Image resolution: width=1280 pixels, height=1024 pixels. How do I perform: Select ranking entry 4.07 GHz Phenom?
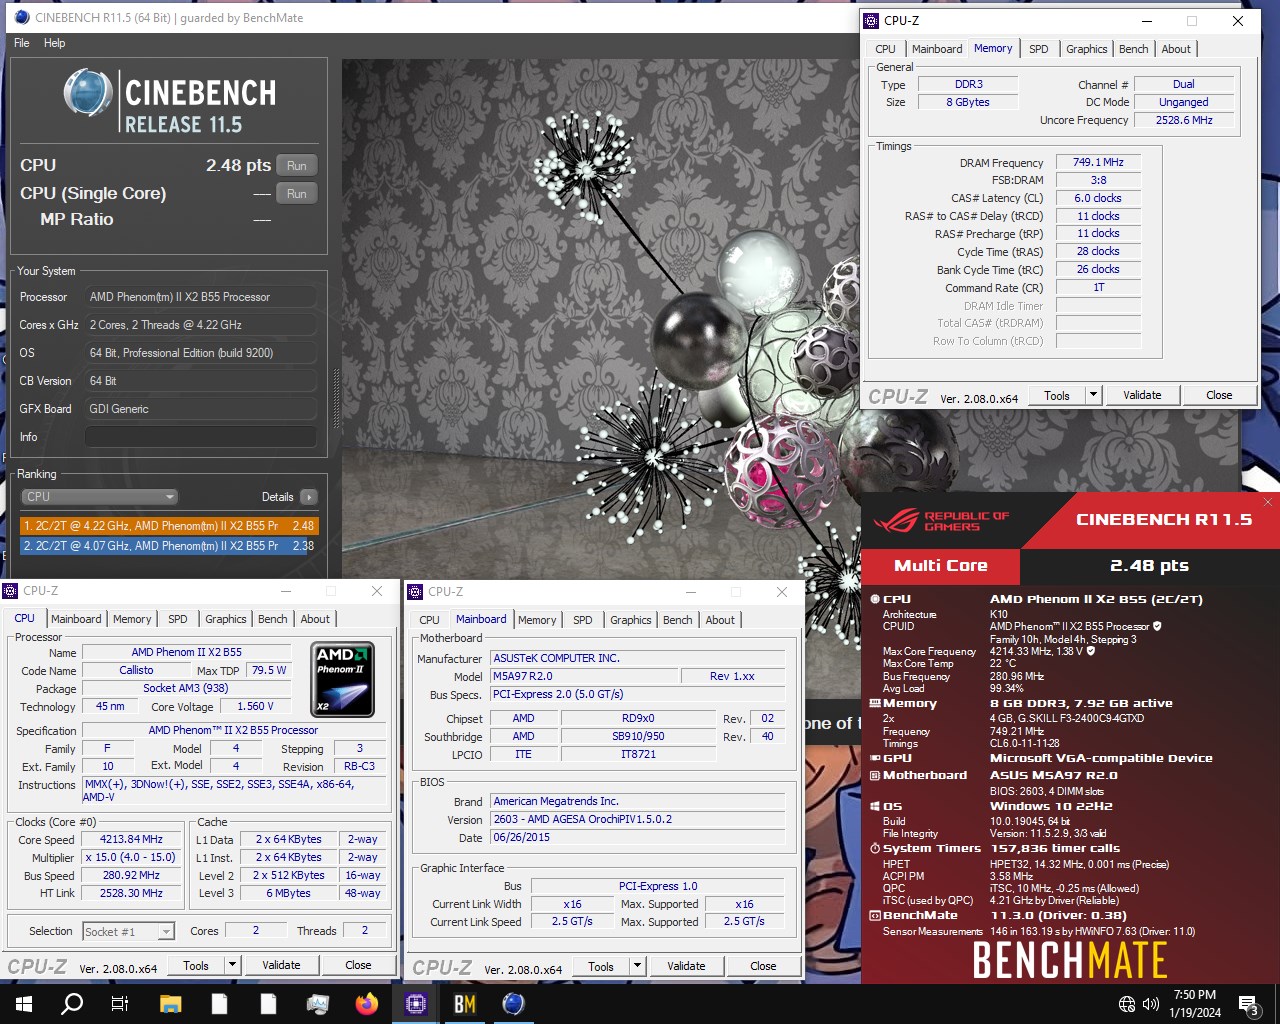click(x=169, y=546)
